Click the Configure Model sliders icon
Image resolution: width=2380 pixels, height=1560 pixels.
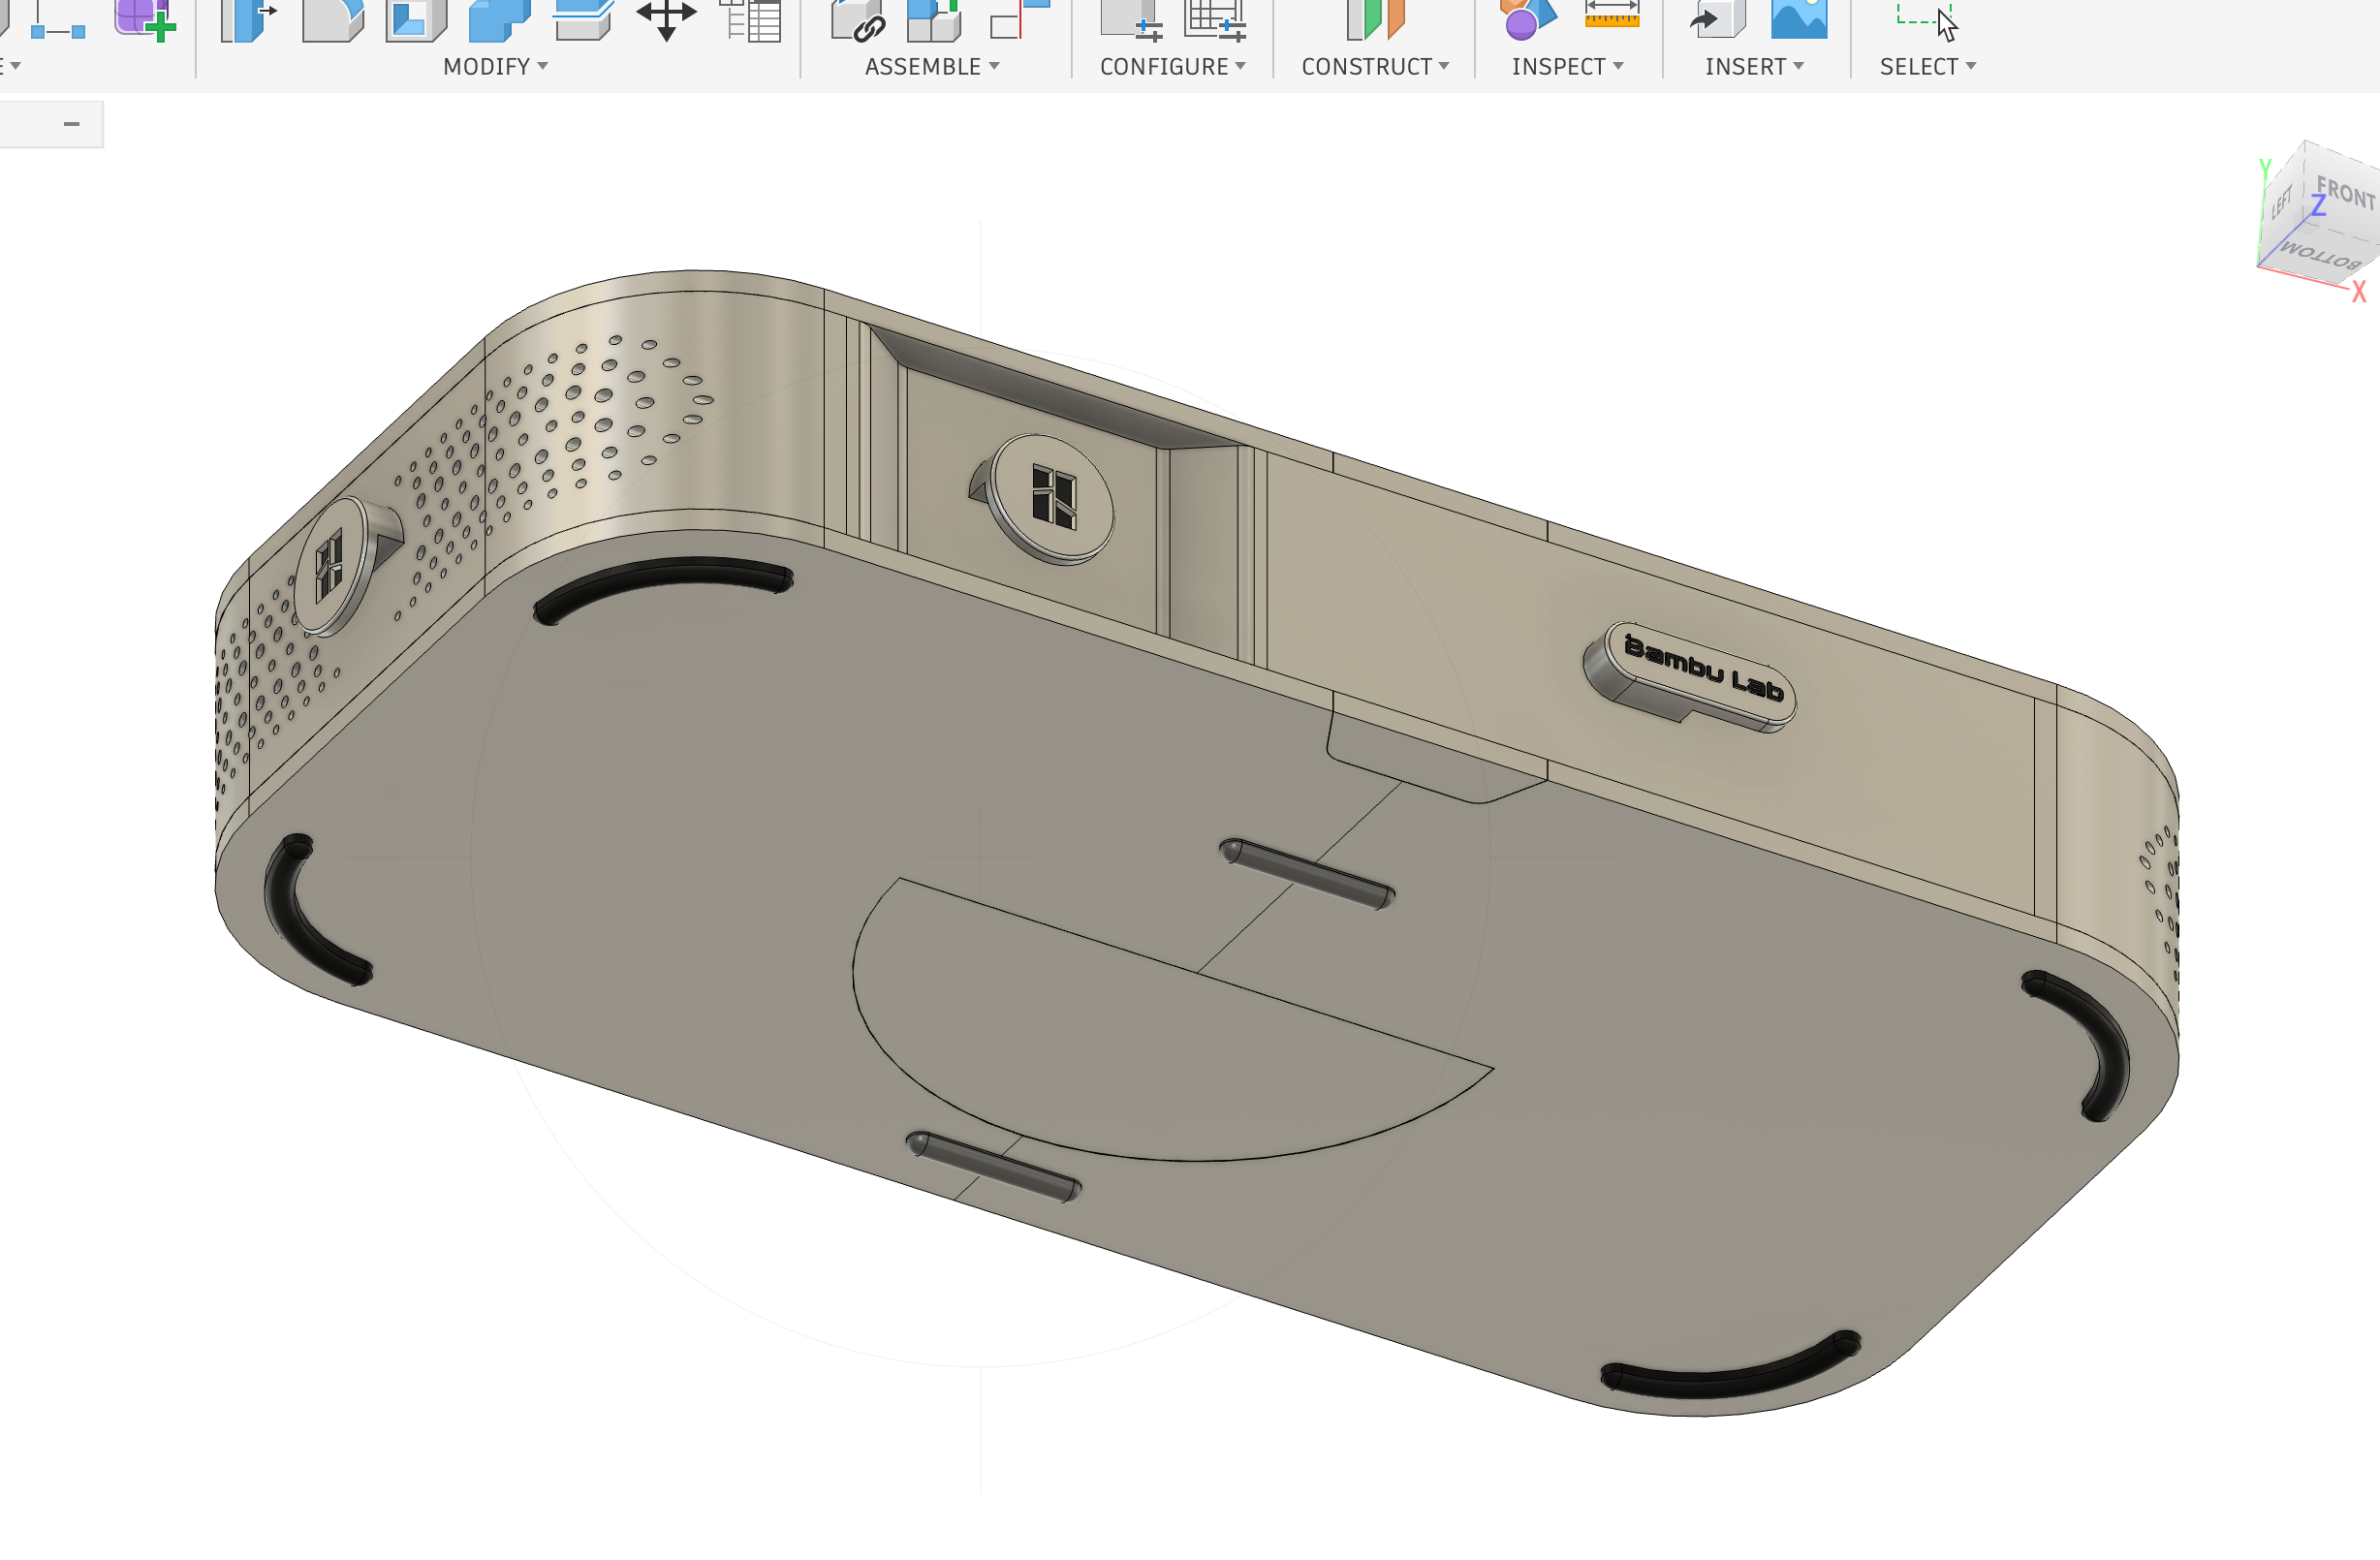[x=1131, y=20]
